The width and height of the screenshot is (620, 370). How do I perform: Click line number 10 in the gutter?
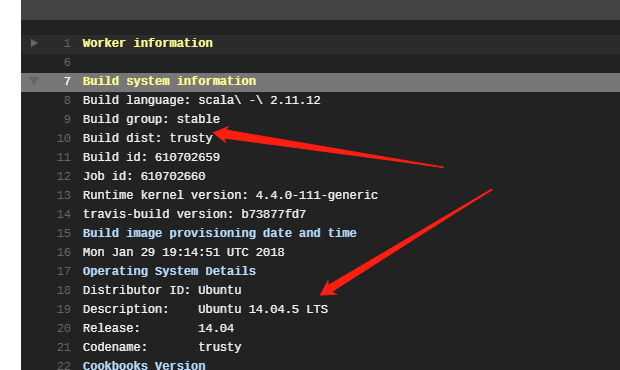click(x=64, y=138)
